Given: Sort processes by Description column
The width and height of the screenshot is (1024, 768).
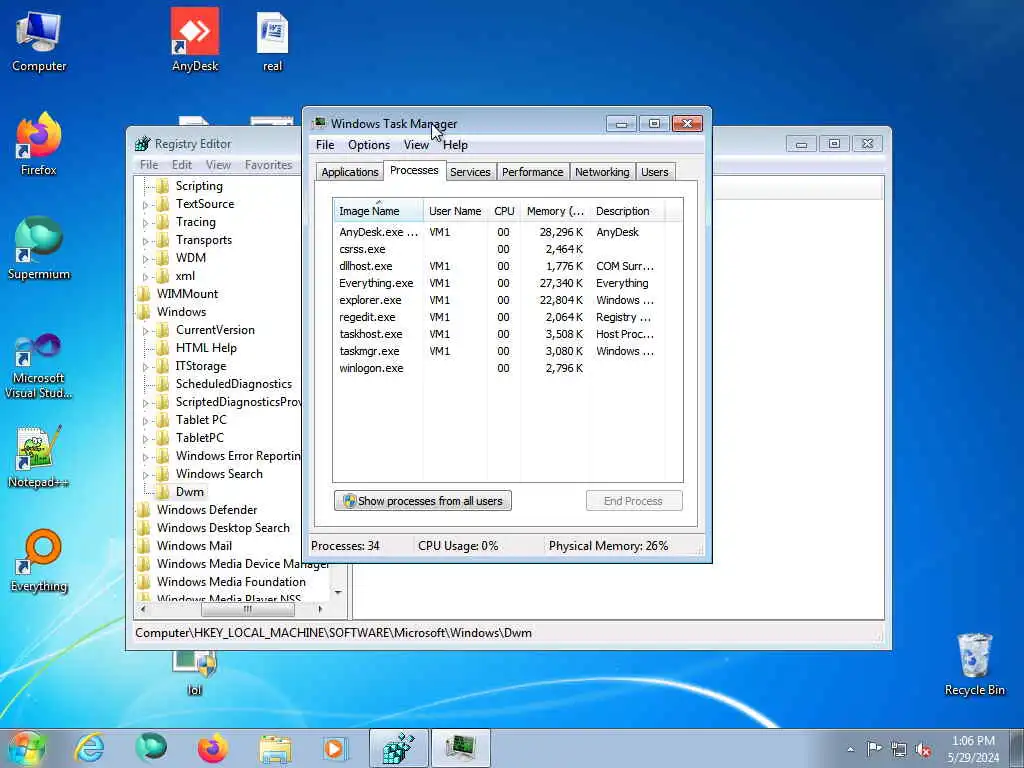Looking at the screenshot, I should coord(628,211).
